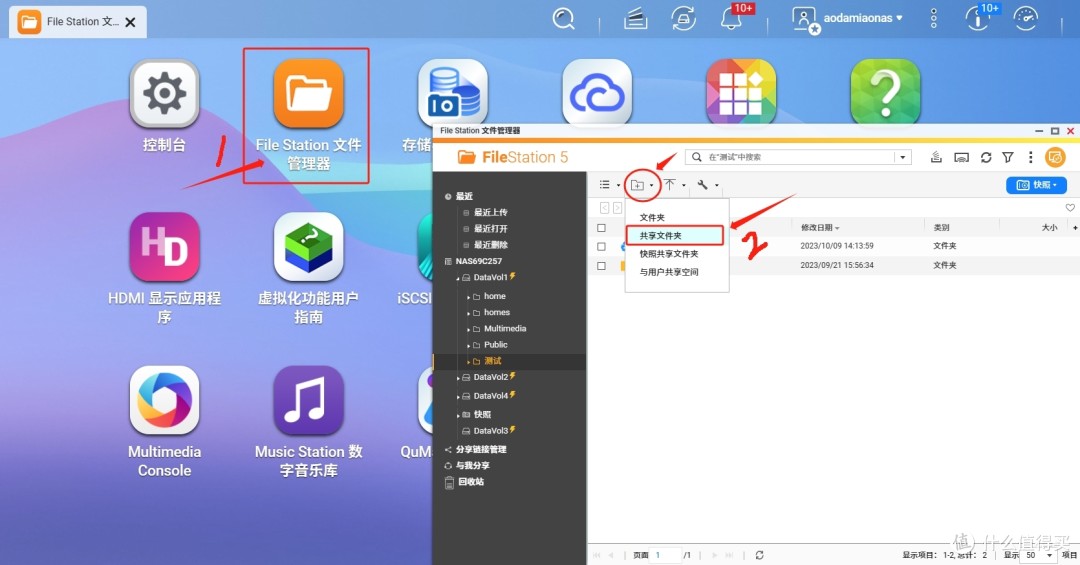Click the top bar search magnifier icon
Viewport: 1080px width, 565px height.
563,19
